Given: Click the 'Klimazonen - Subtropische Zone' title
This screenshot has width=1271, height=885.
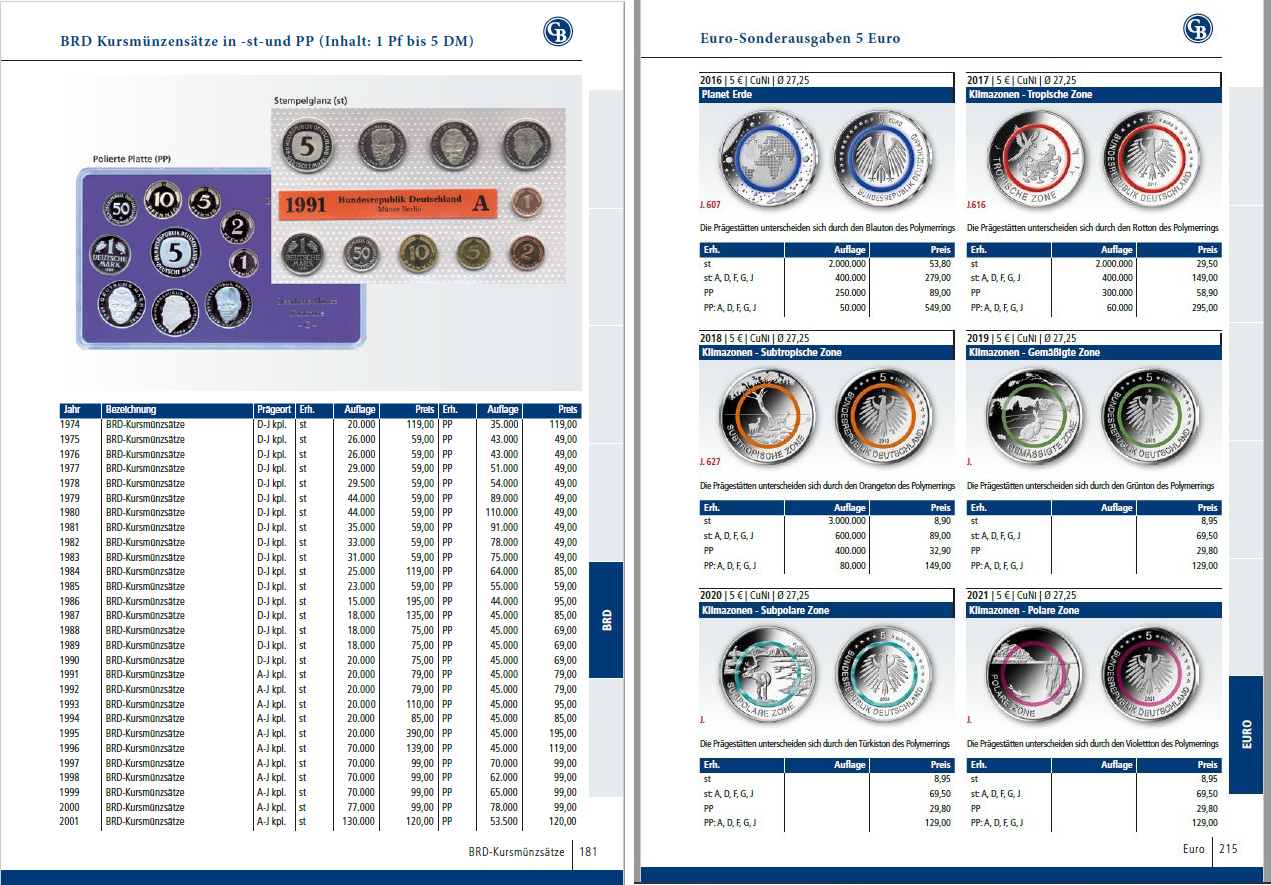Looking at the screenshot, I should tap(827, 353).
